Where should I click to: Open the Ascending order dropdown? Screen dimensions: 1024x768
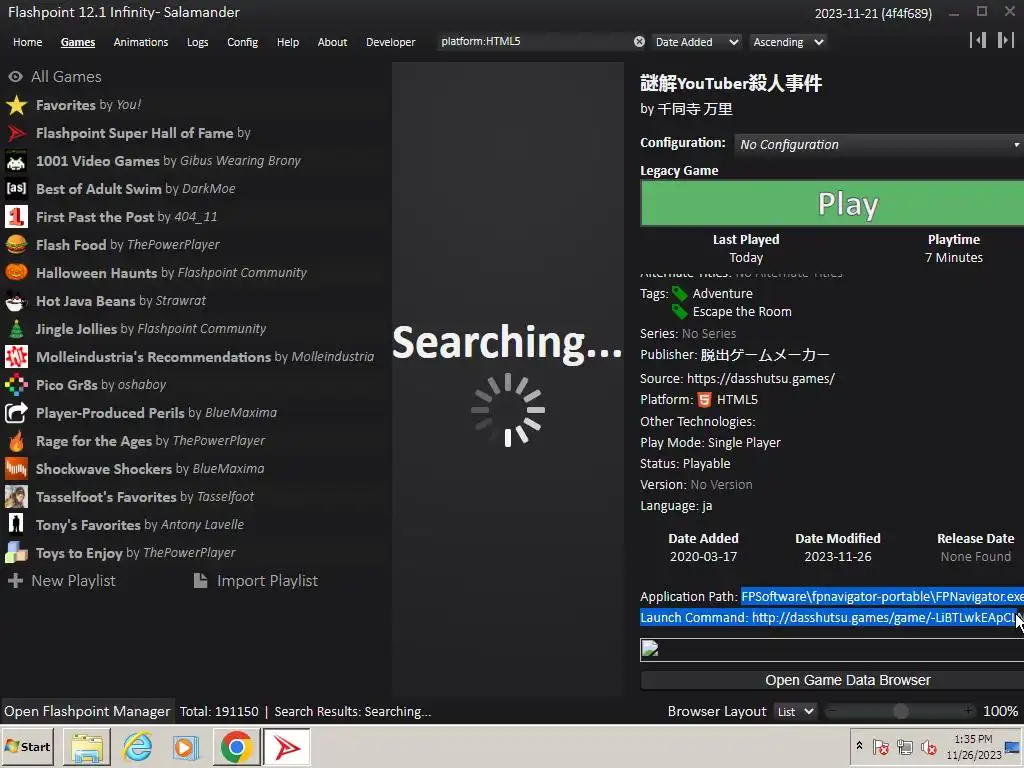[x=788, y=42]
